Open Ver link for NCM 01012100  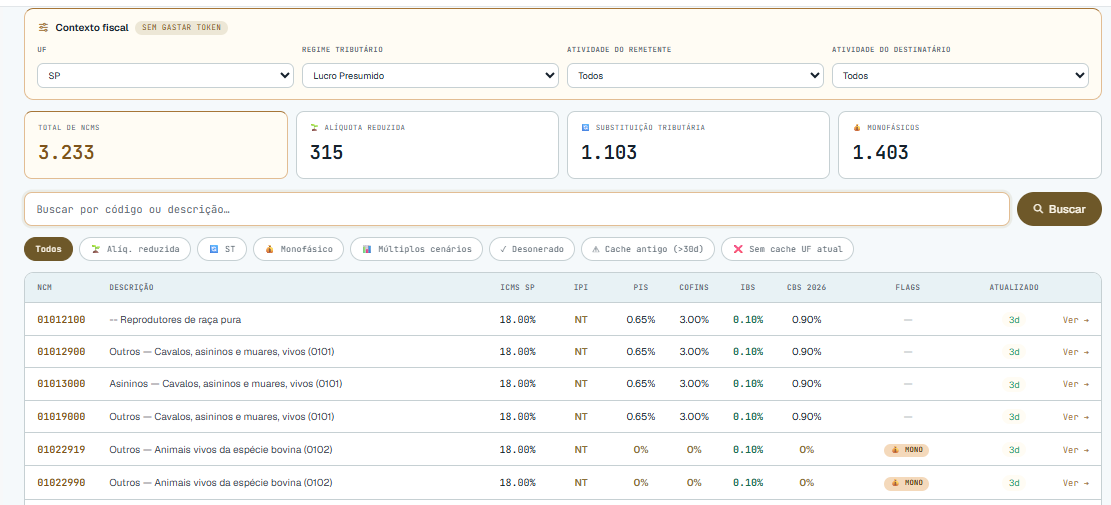point(1076,320)
